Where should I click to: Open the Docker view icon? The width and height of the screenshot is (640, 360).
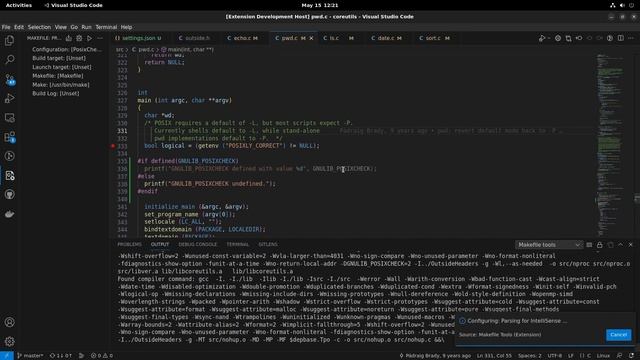pyautogui.click(x=9, y=214)
